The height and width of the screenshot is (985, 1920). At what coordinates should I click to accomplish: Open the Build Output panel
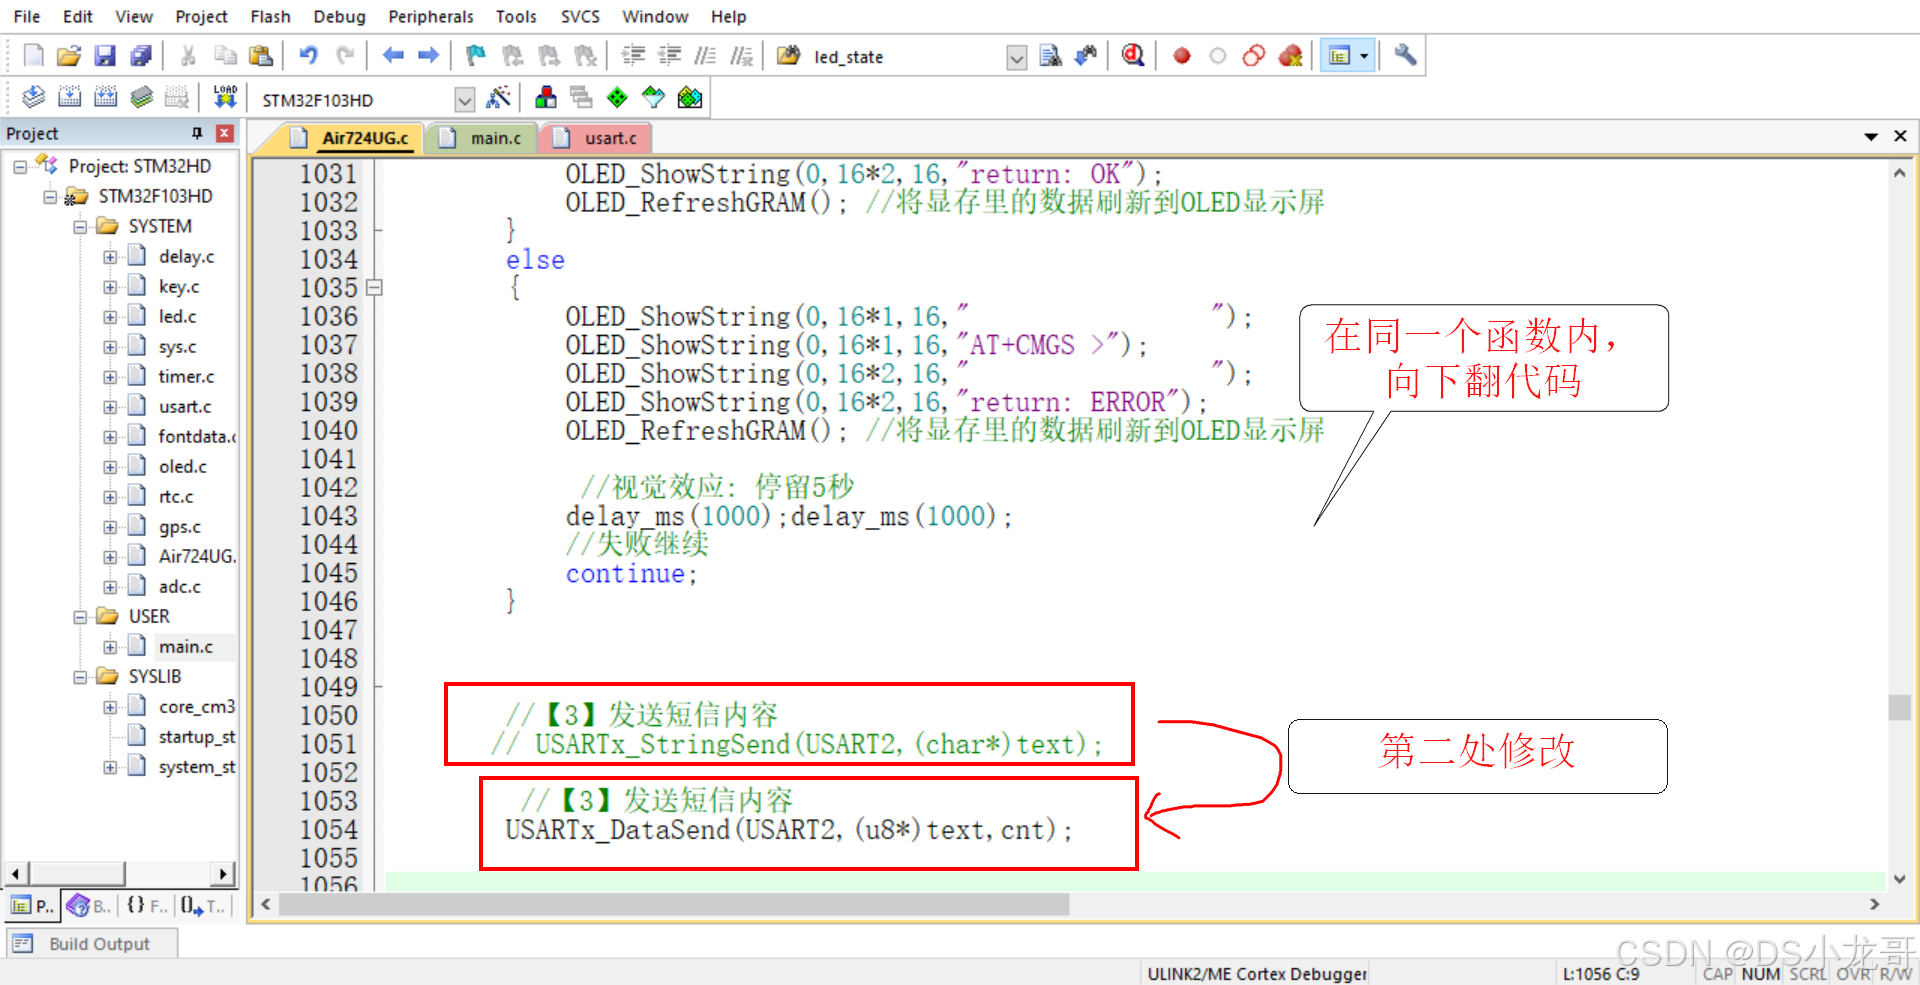[x=92, y=944]
